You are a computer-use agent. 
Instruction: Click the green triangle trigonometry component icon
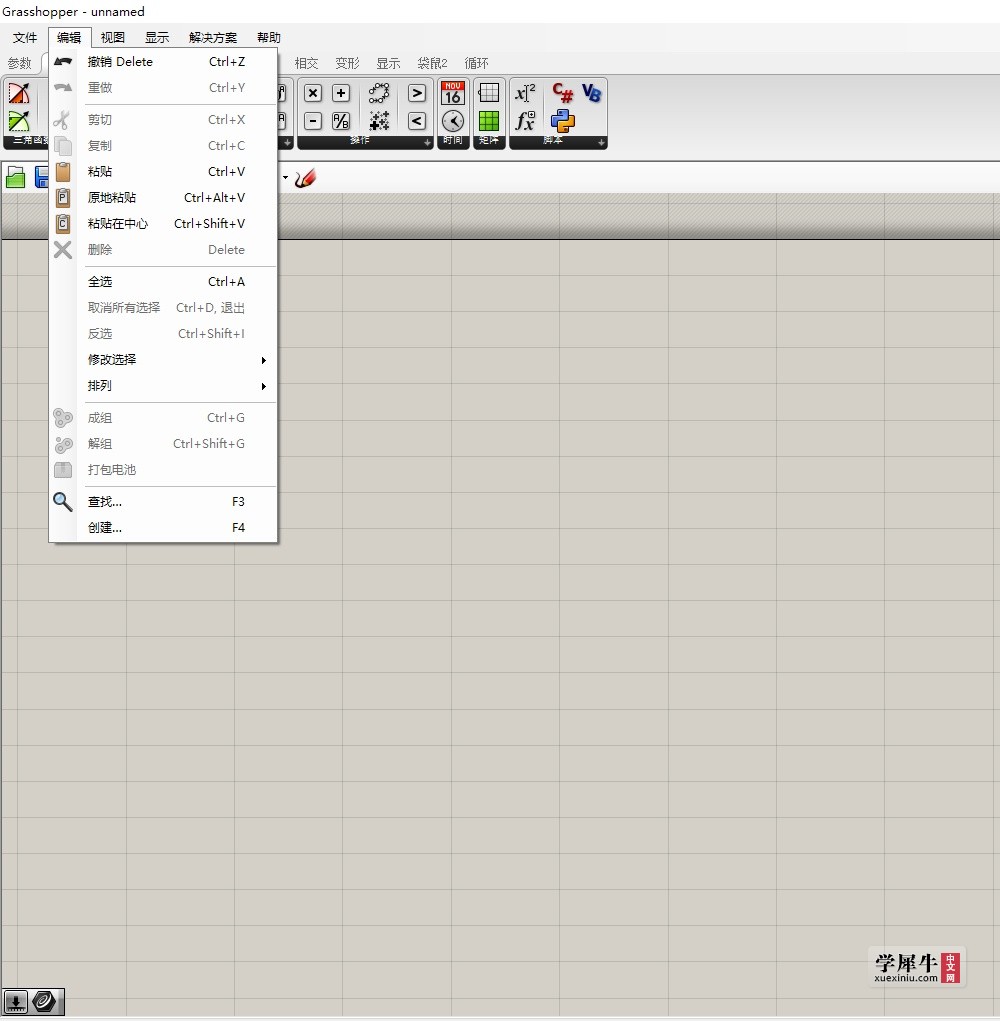[19, 121]
